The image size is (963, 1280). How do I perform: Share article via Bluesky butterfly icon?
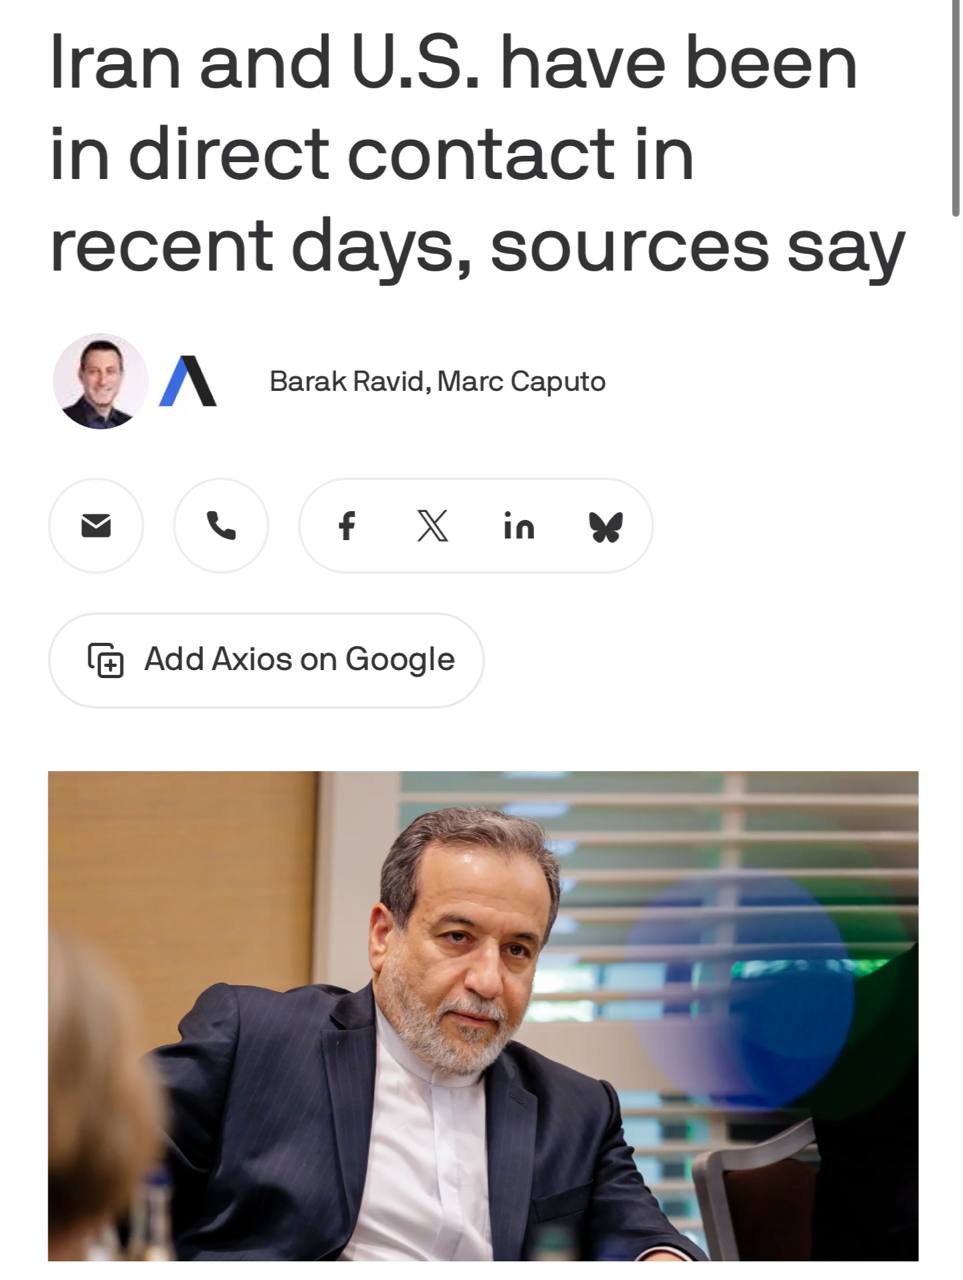tap(606, 526)
